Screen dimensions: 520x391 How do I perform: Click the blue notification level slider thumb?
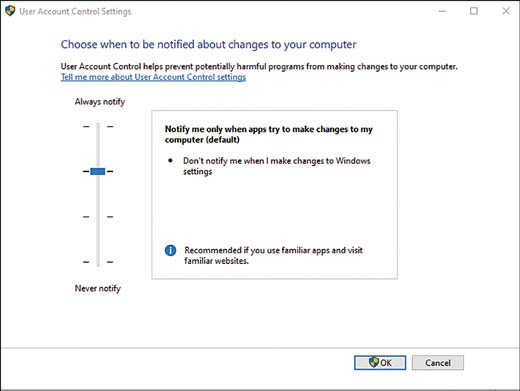(98, 171)
